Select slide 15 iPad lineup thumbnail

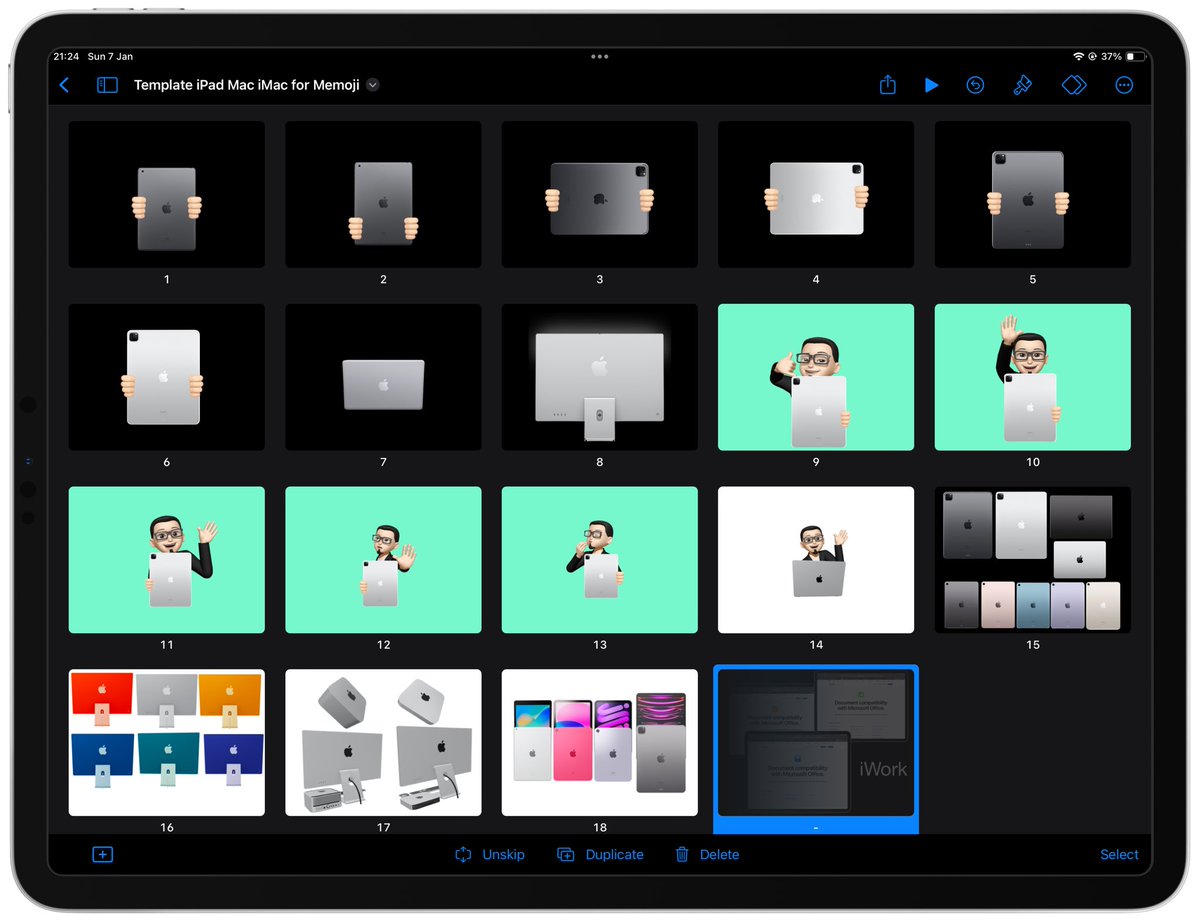[1033, 560]
